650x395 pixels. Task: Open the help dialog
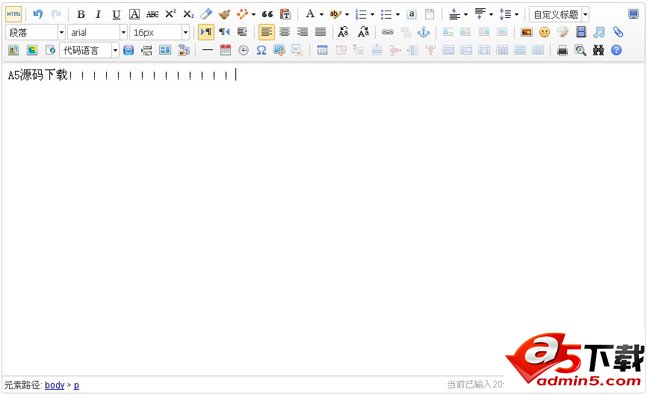[x=616, y=50]
